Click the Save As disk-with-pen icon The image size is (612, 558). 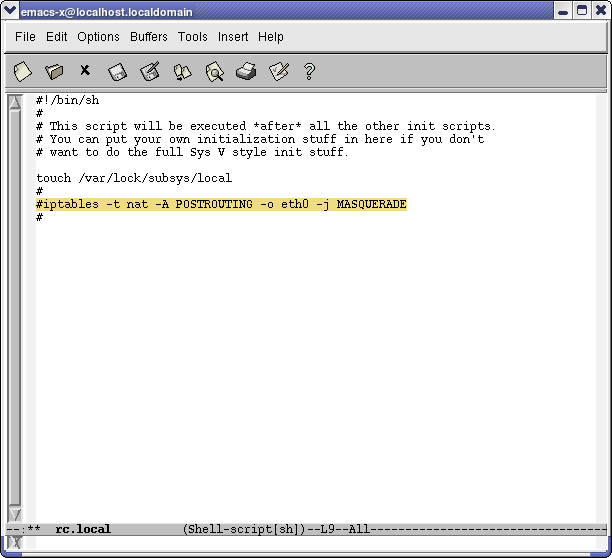click(x=150, y=71)
